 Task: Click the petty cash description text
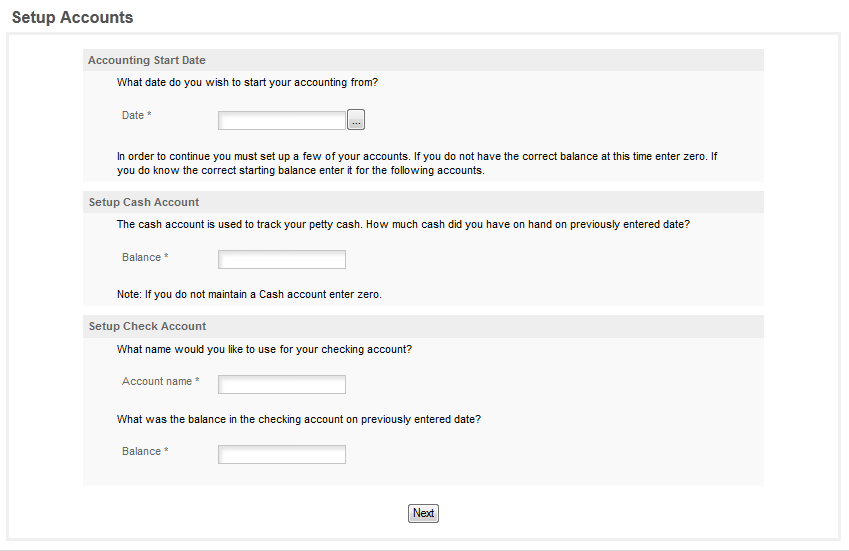403,224
